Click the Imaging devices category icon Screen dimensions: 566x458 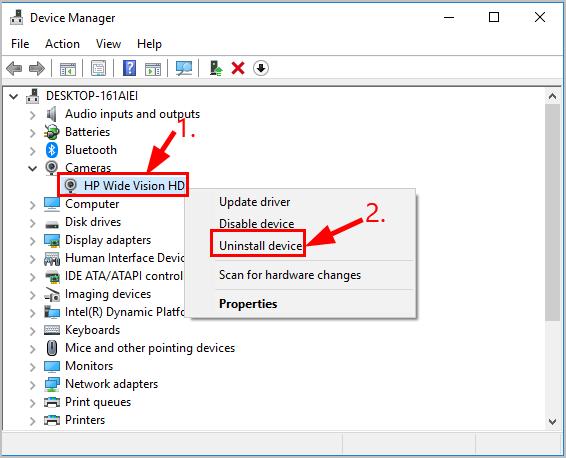click(x=52, y=294)
